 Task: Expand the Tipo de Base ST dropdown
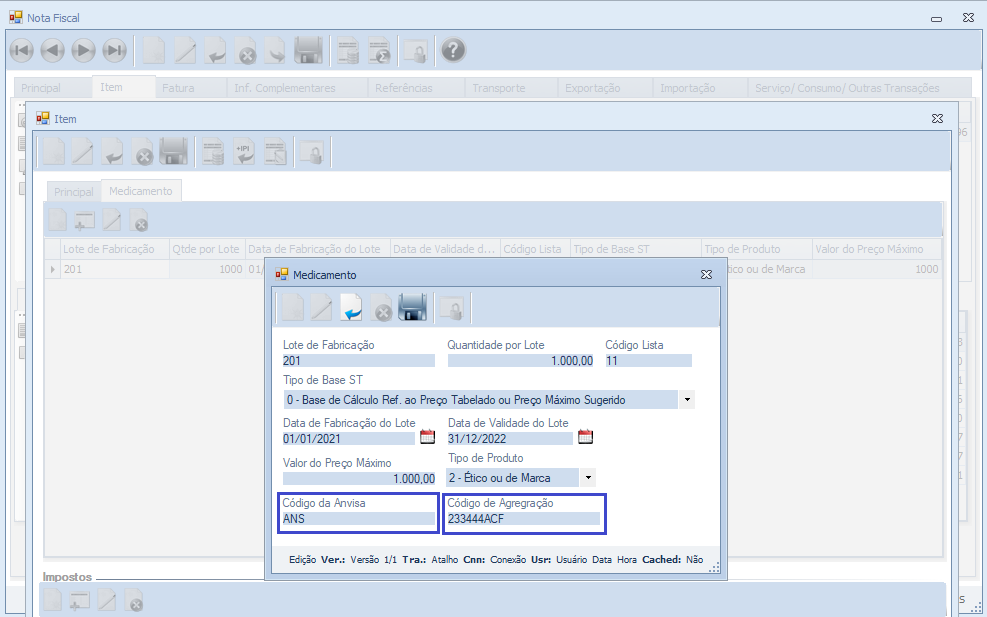tap(687, 400)
